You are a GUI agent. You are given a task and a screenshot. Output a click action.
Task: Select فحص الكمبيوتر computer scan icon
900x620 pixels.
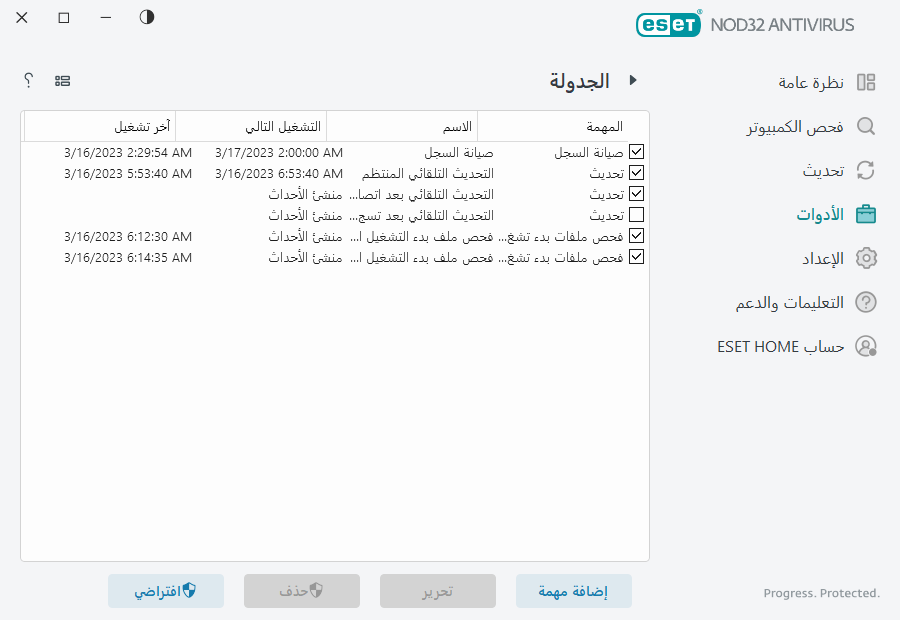865,128
